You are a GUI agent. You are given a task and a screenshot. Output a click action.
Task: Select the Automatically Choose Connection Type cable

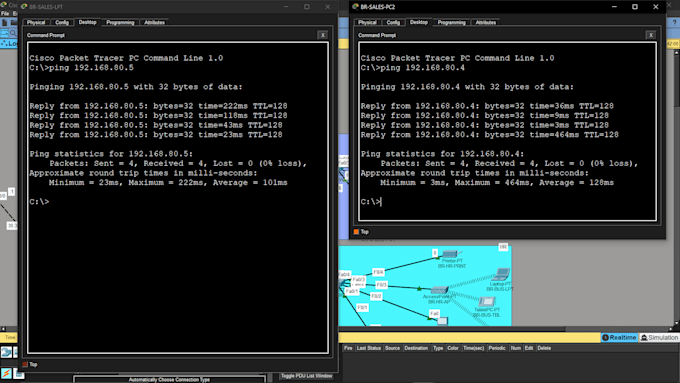tap(169, 380)
